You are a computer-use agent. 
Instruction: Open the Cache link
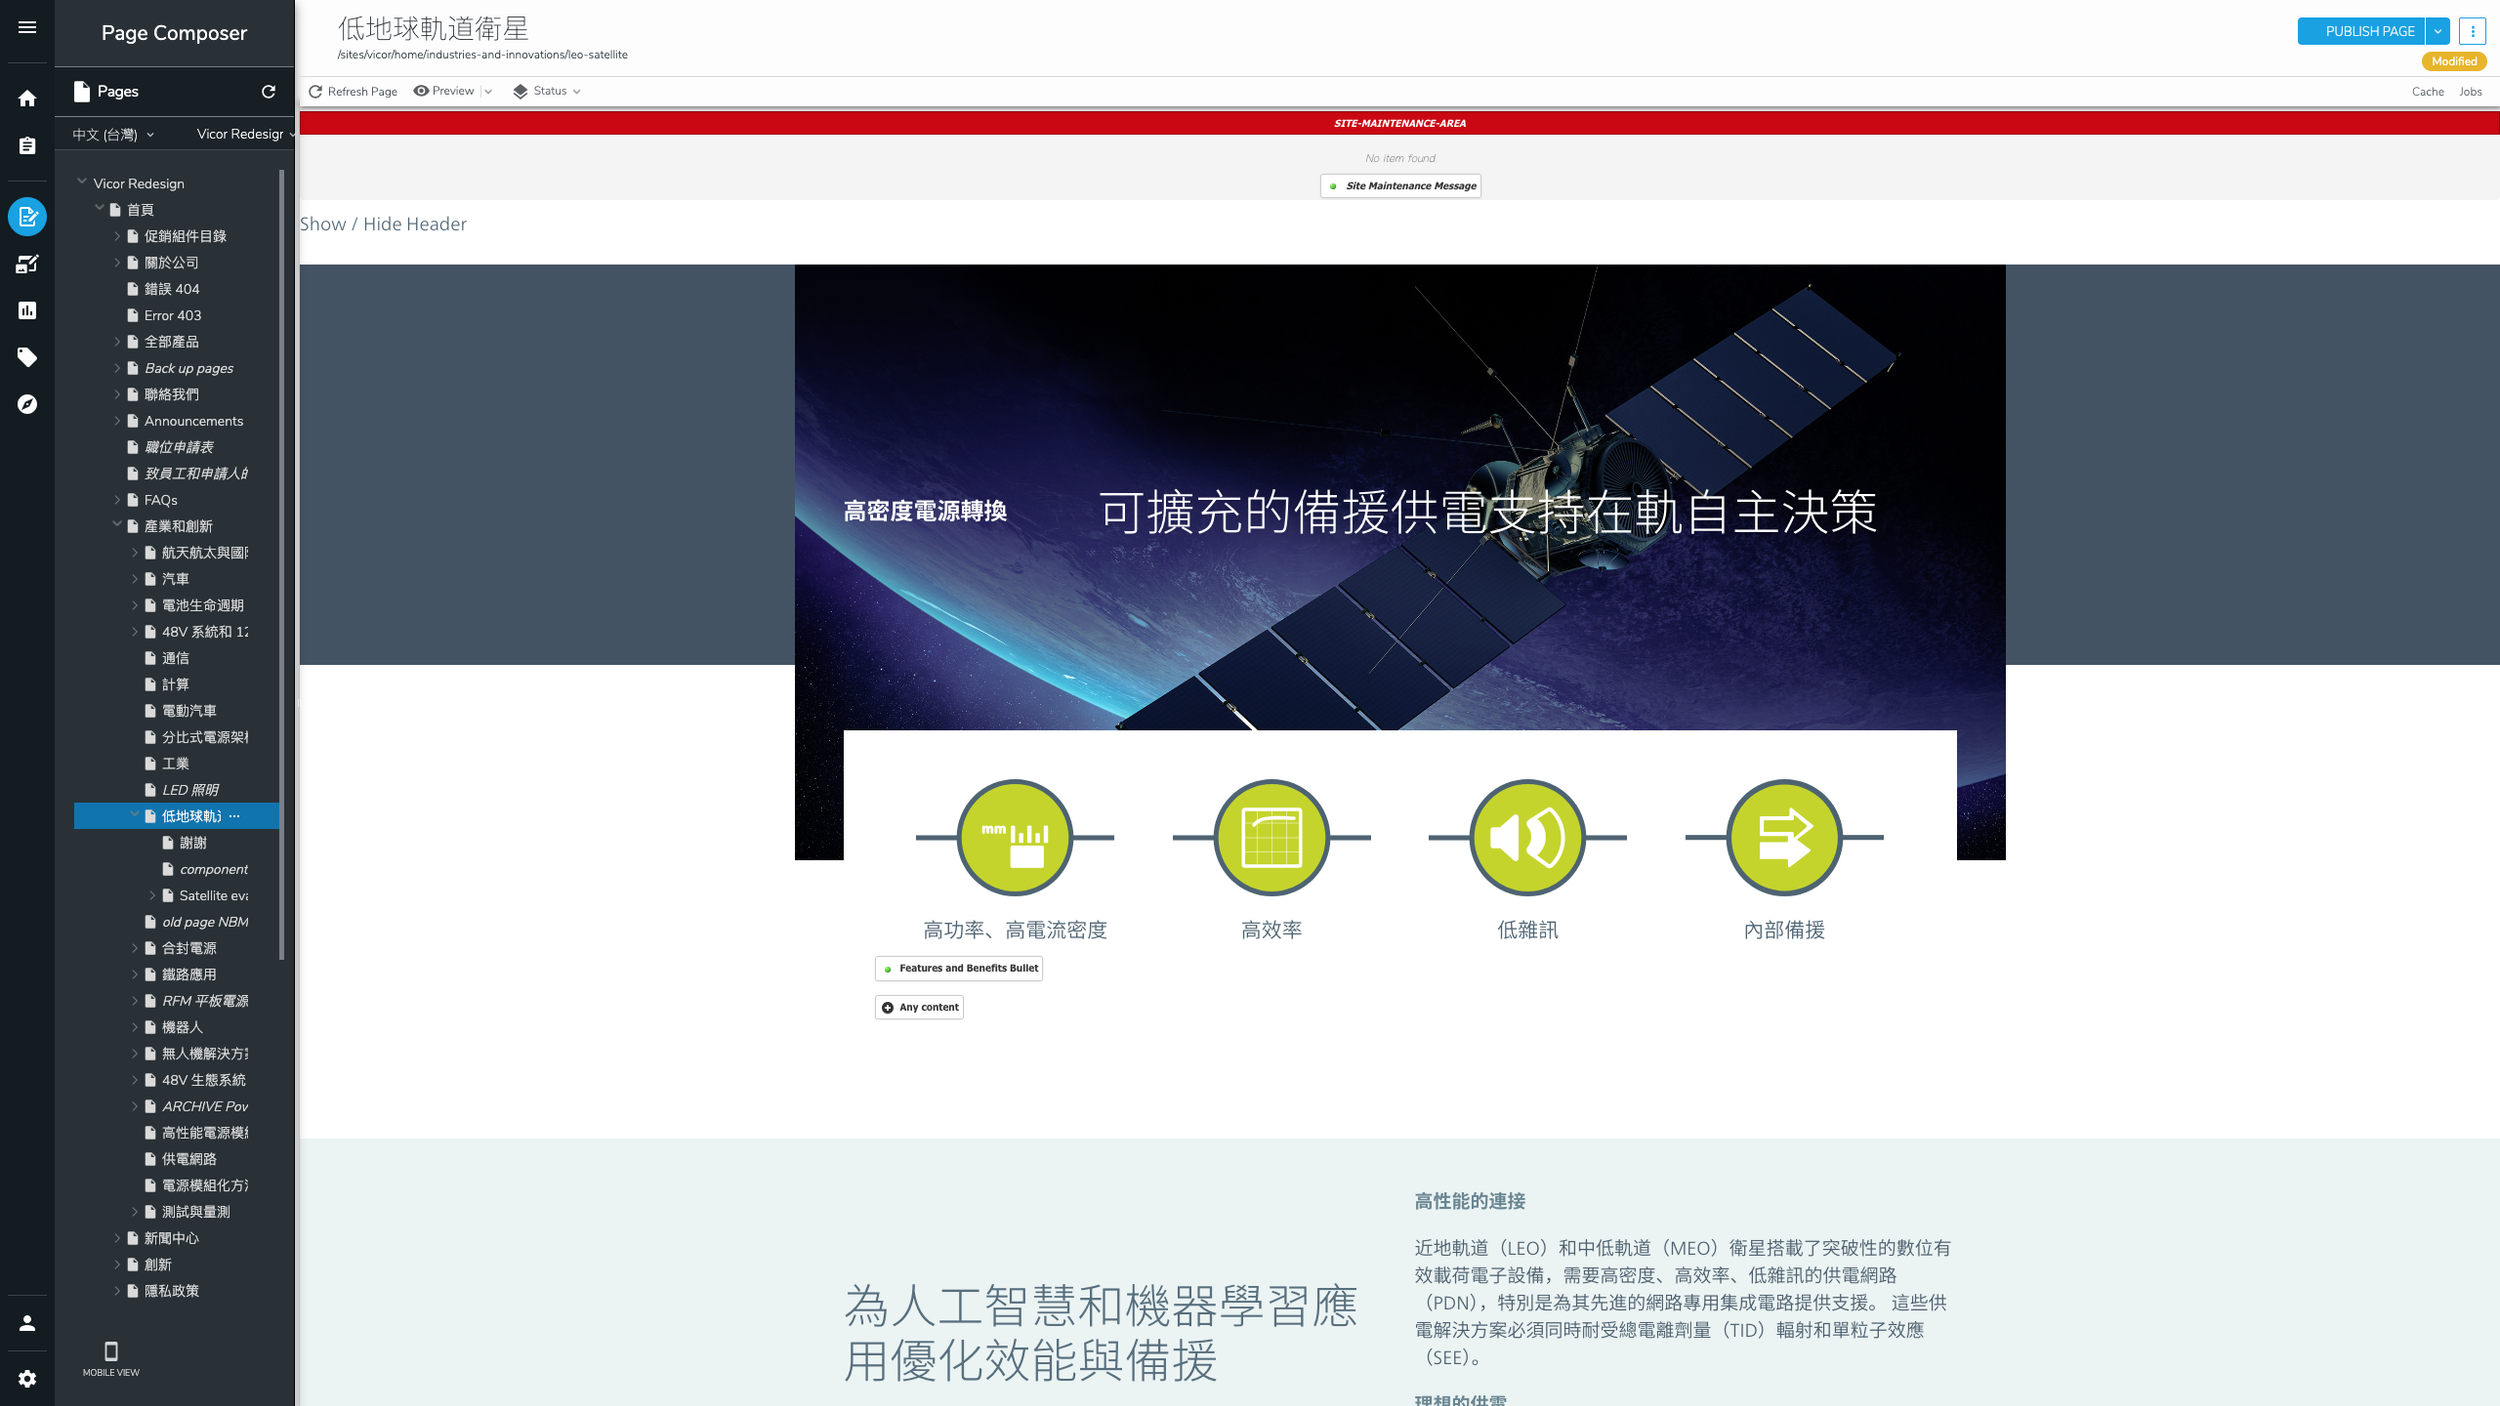click(2427, 92)
